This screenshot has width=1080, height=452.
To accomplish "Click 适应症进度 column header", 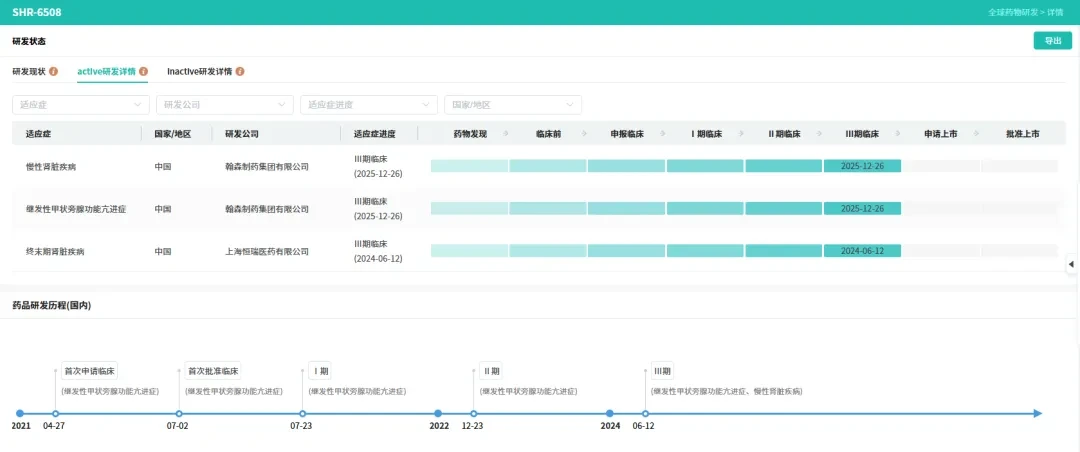I will pyautogui.click(x=375, y=134).
